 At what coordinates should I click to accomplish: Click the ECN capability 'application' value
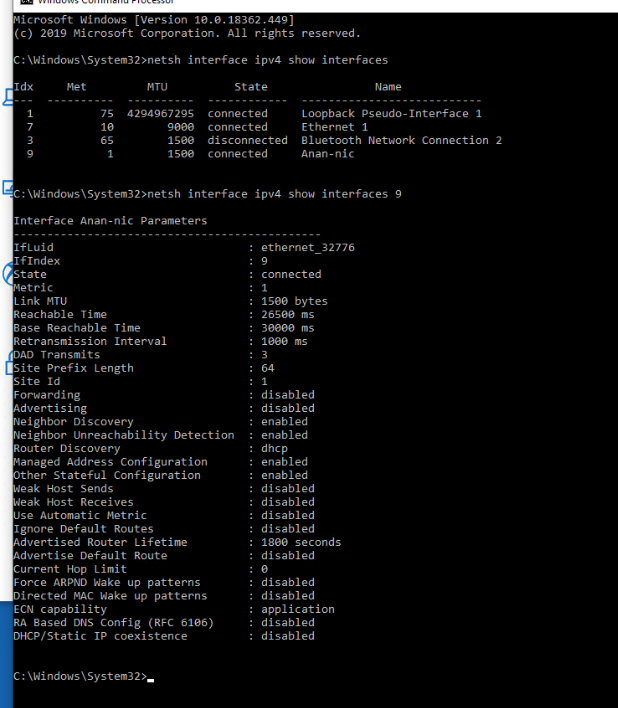click(x=297, y=610)
